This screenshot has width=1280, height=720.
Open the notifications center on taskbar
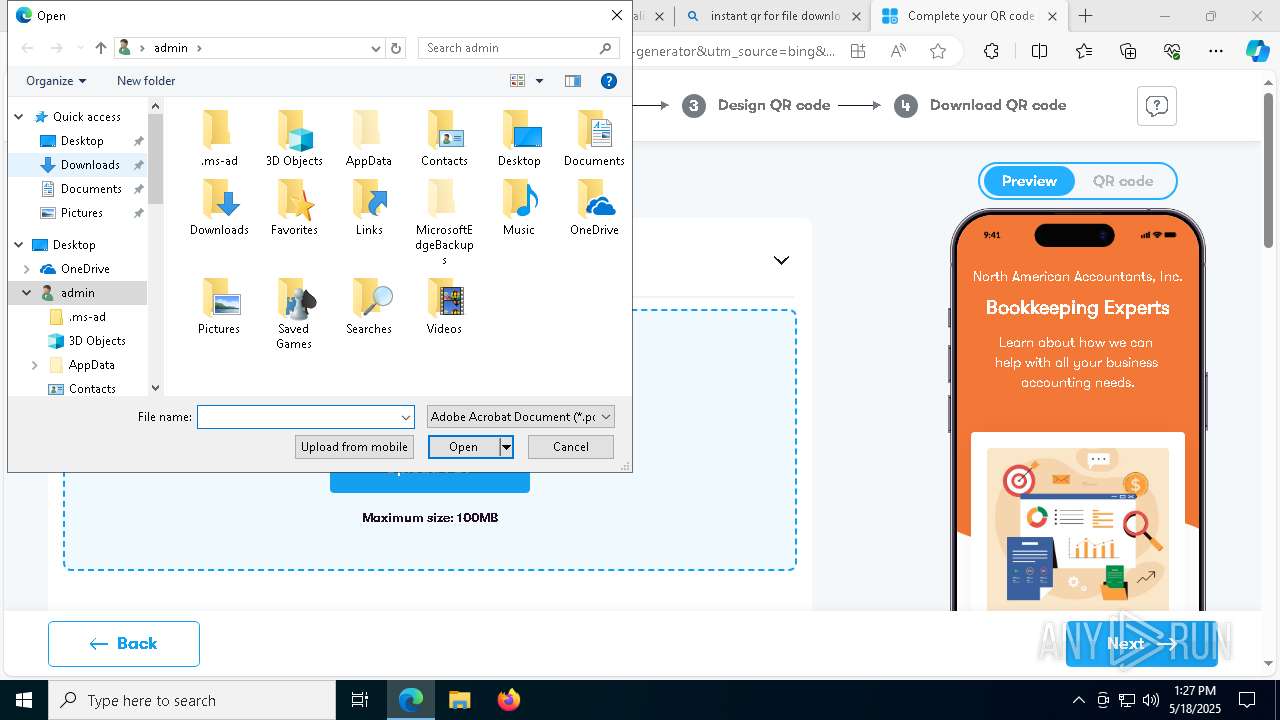1247,700
